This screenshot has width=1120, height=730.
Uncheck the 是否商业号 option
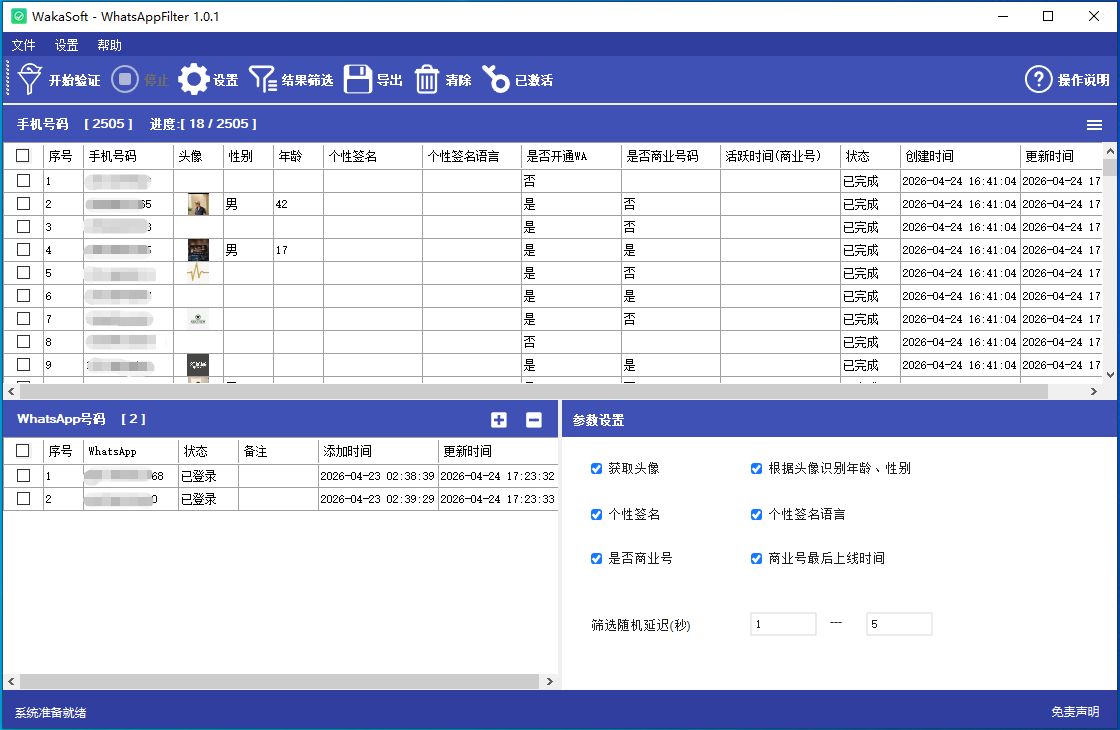596,558
